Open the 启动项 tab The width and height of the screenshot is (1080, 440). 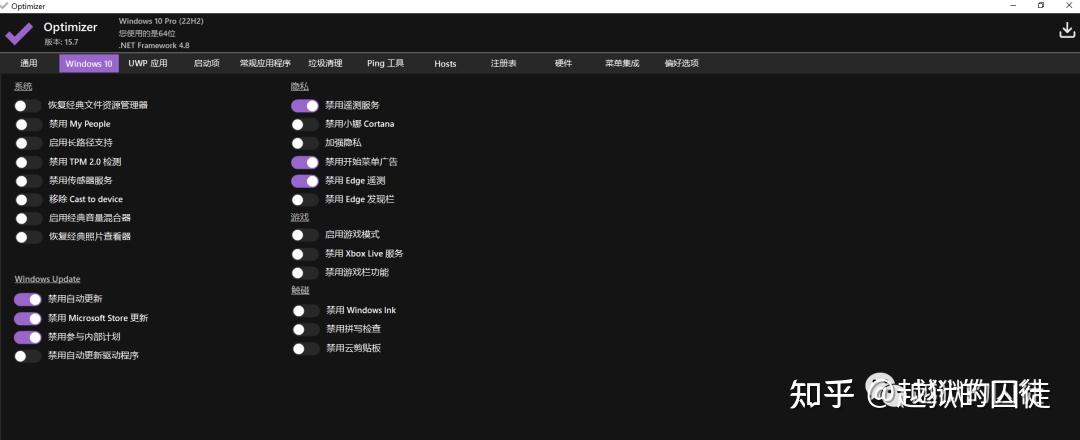(x=207, y=63)
